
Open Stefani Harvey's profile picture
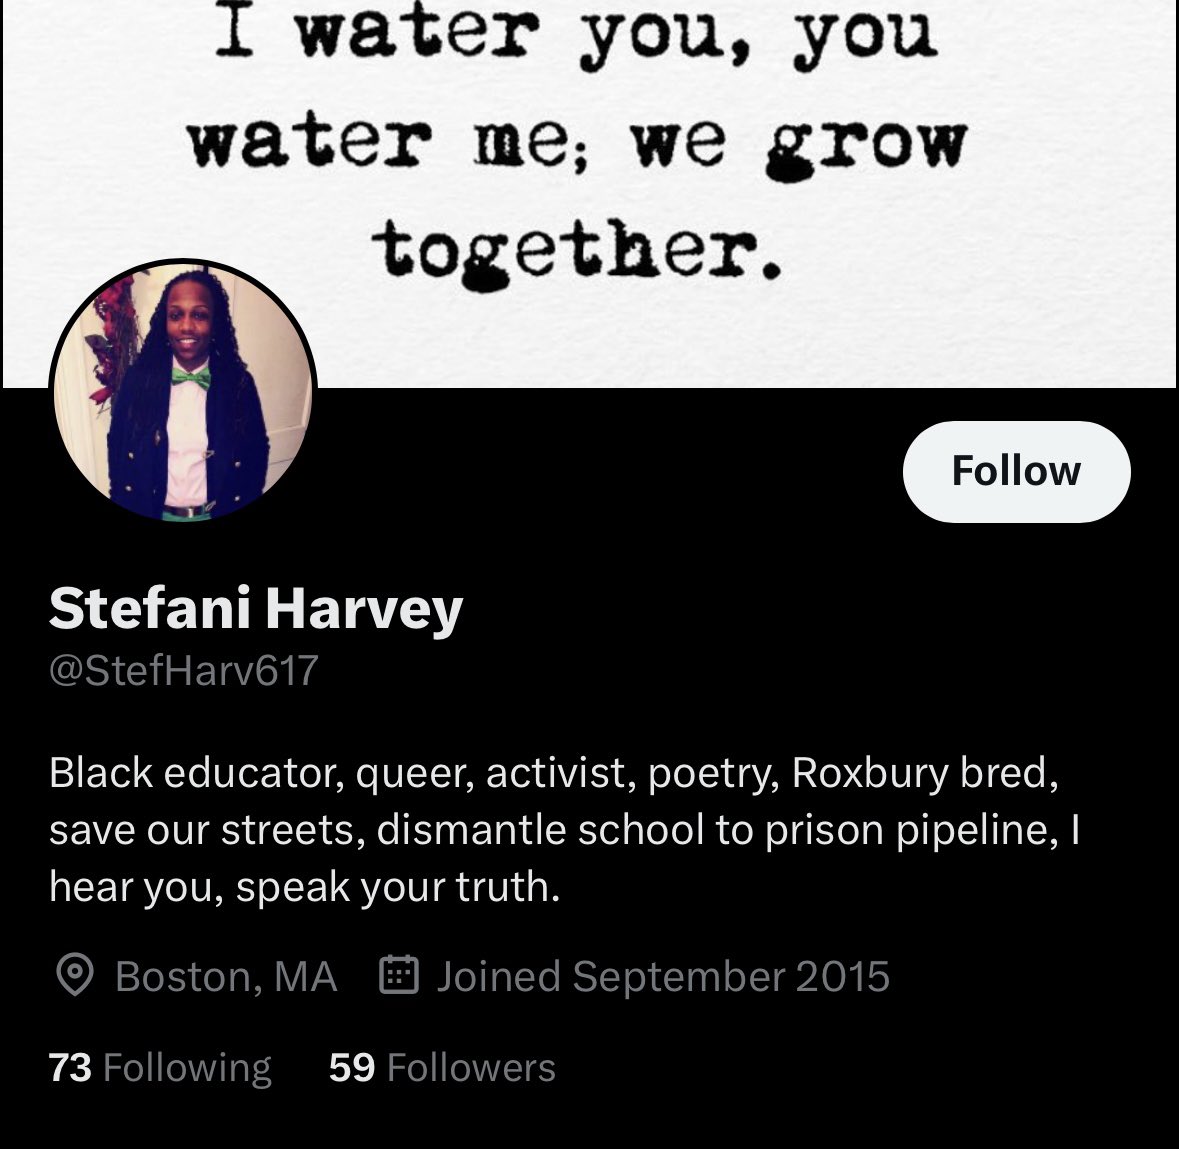[183, 391]
